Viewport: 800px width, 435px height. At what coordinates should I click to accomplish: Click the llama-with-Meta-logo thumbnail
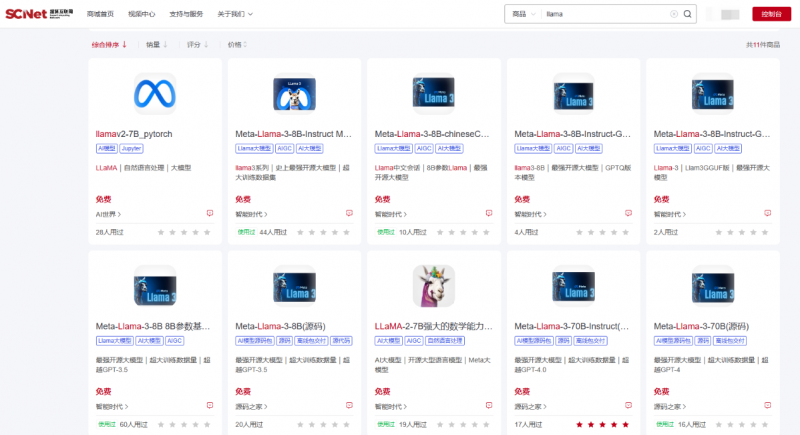[294, 94]
